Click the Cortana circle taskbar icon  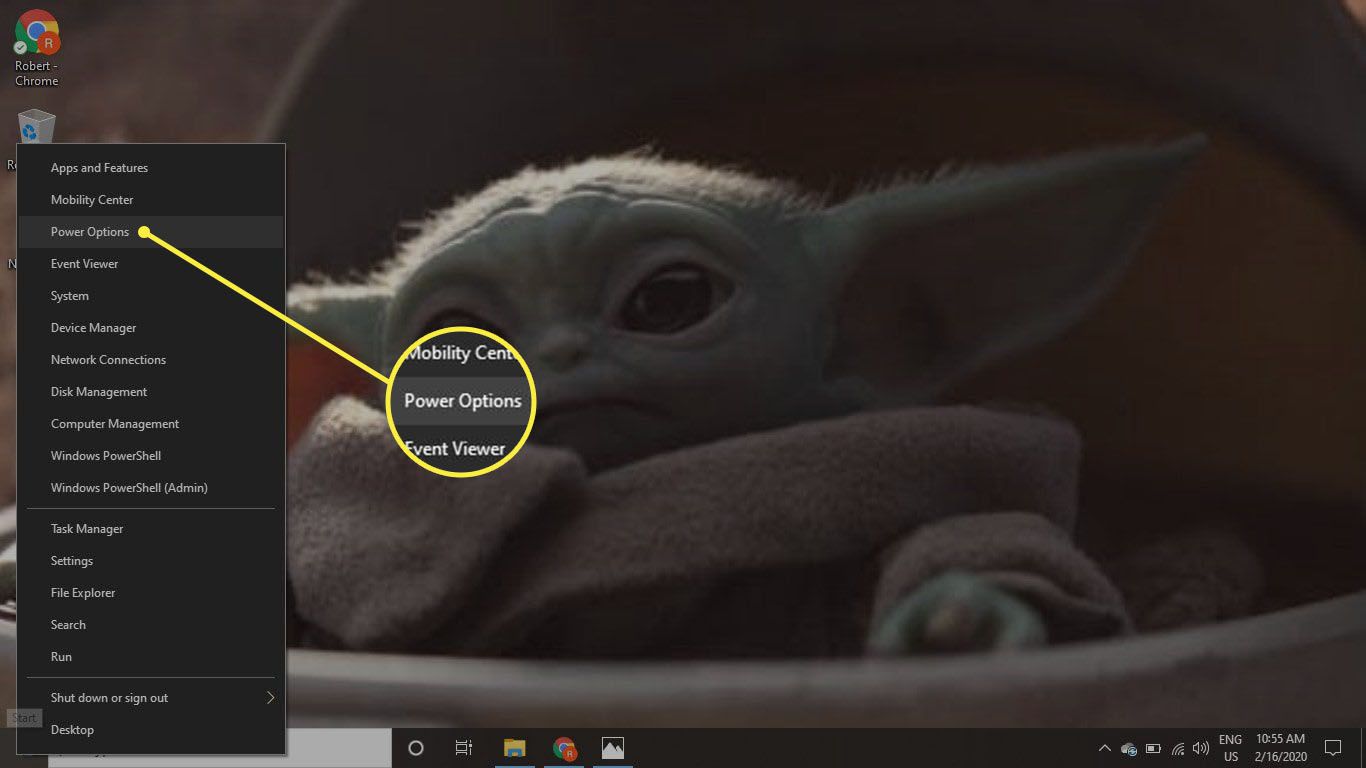(416, 748)
